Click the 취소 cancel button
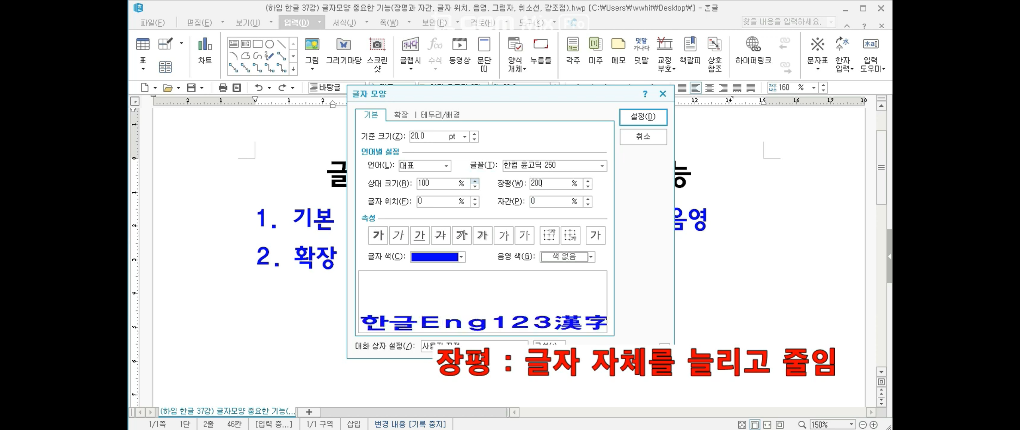1020x430 pixels. tap(642, 136)
